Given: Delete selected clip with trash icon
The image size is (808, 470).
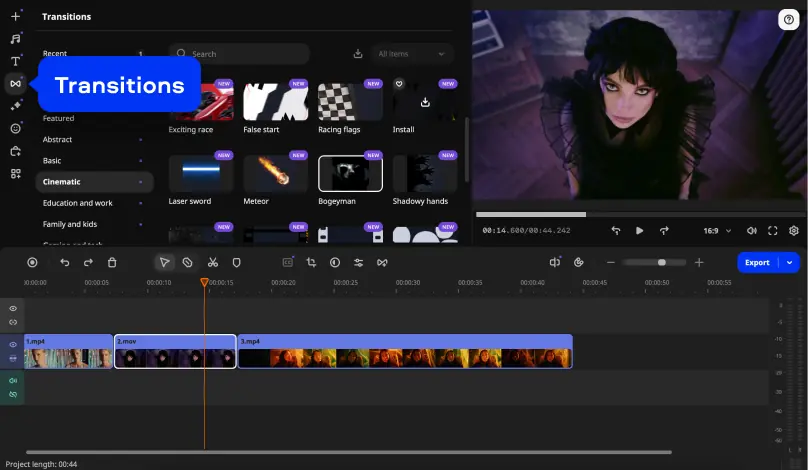Looking at the screenshot, I should pos(112,262).
